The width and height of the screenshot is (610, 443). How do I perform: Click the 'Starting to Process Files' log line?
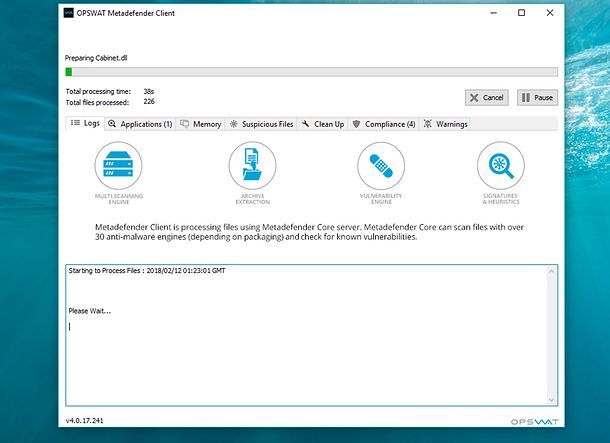[147, 270]
